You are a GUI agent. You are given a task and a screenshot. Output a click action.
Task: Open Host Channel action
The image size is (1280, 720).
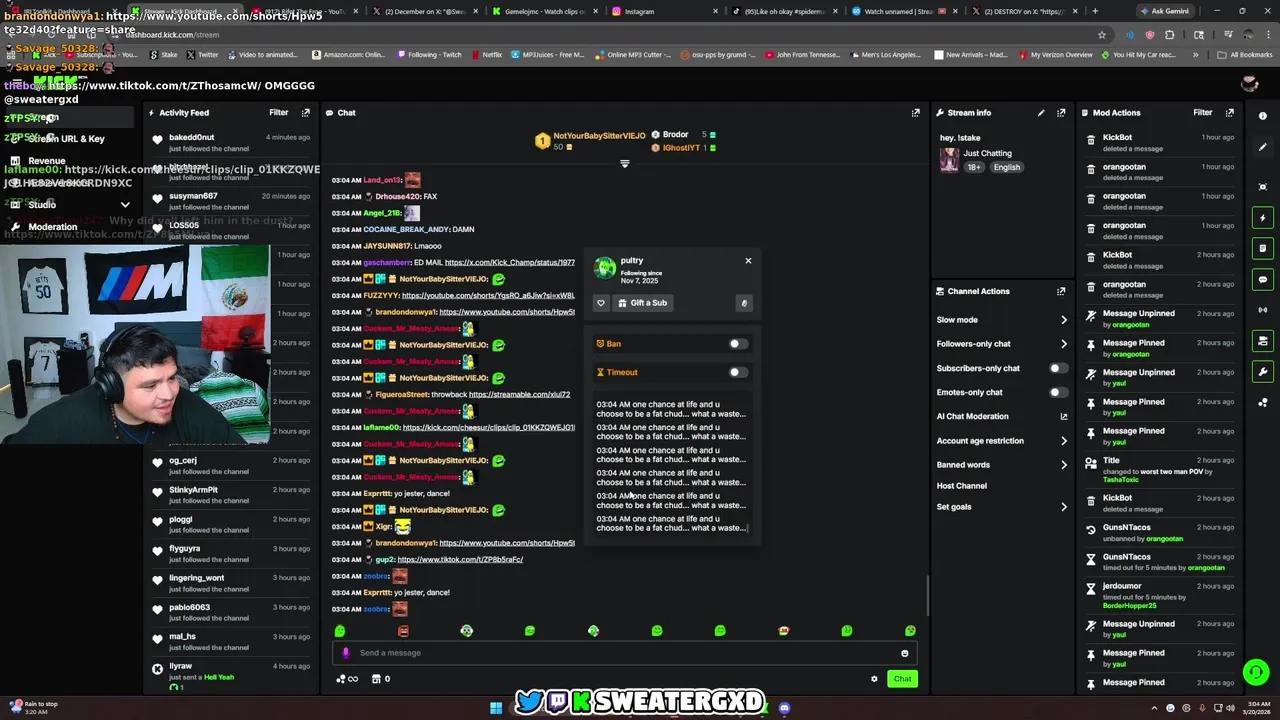click(962, 486)
